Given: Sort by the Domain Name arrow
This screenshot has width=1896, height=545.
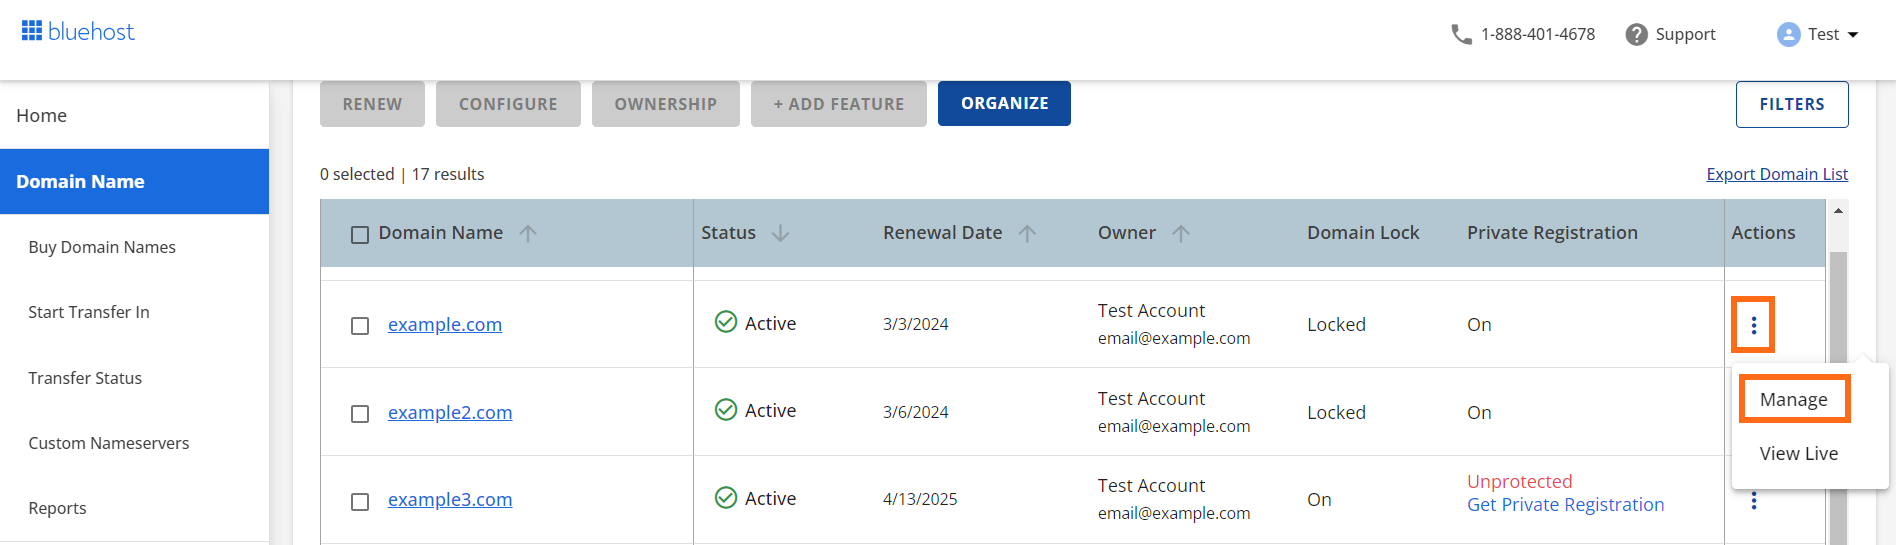Looking at the screenshot, I should (x=528, y=233).
